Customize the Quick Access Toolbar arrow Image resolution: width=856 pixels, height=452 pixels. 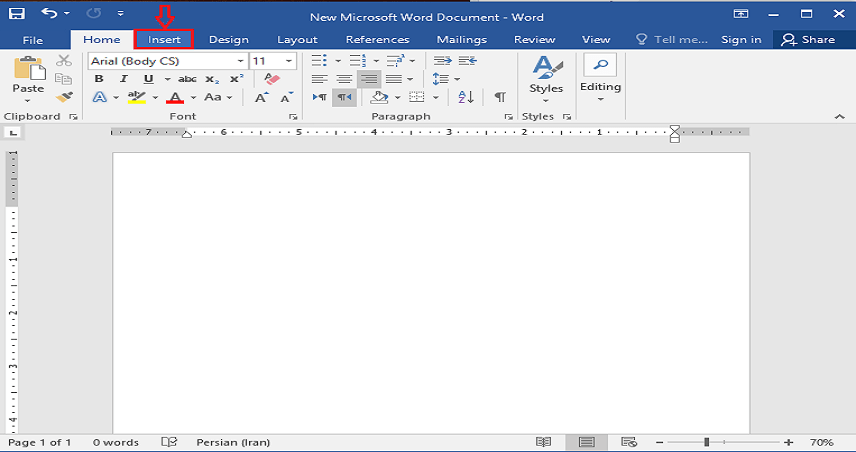tap(120, 14)
